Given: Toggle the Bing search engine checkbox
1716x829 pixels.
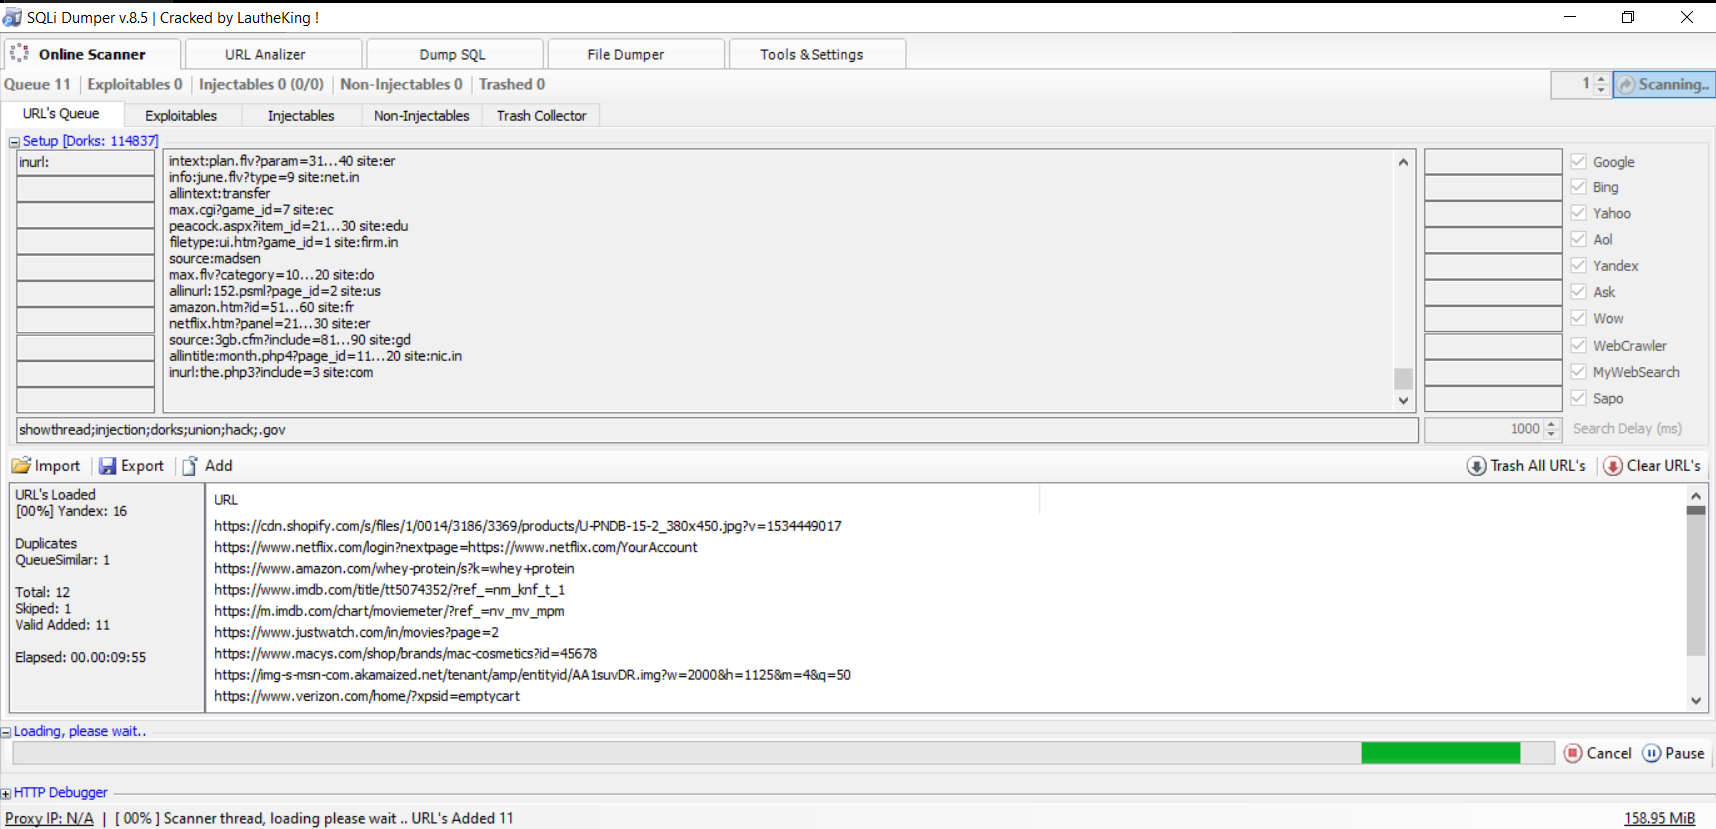Looking at the screenshot, I should click(x=1578, y=186).
